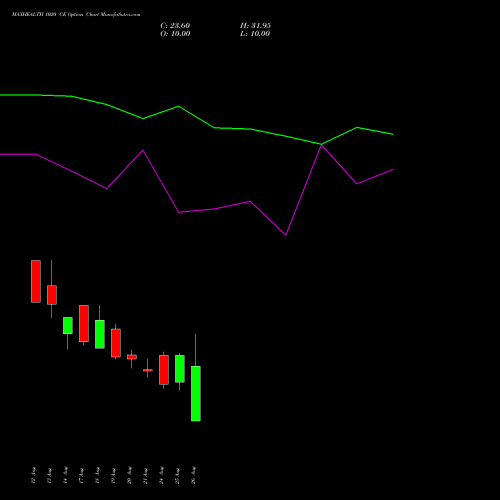The image size is (500, 500).
Task: Click the high value "H: 31.95"
Action: coord(255,26)
